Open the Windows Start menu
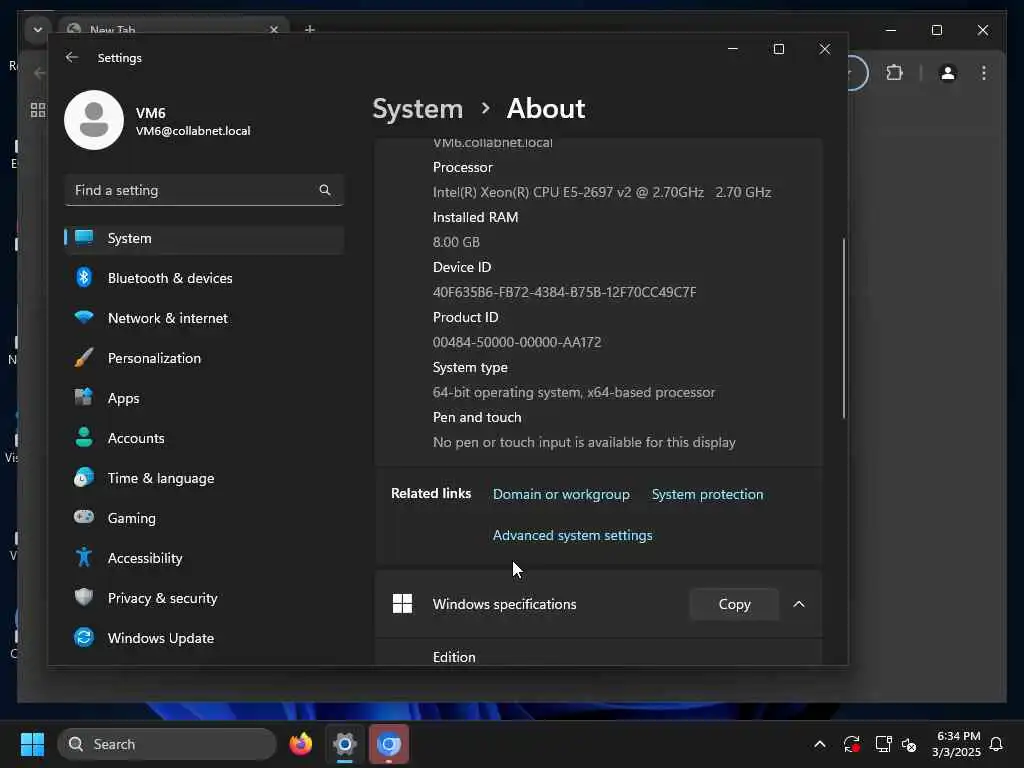This screenshot has height=768, width=1024. [x=32, y=744]
